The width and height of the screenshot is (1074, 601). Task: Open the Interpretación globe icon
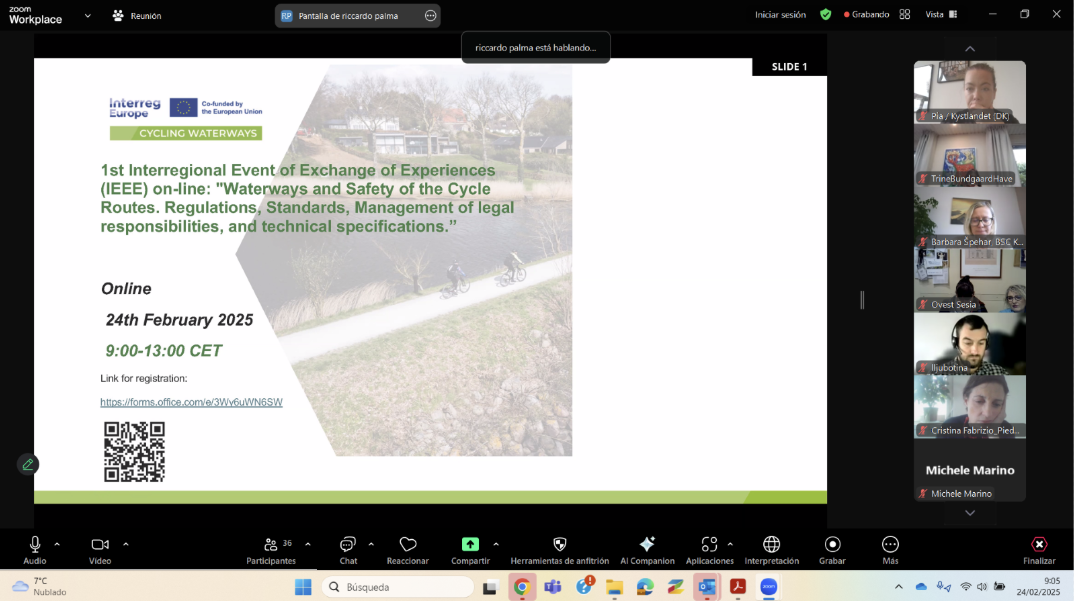[771, 545]
